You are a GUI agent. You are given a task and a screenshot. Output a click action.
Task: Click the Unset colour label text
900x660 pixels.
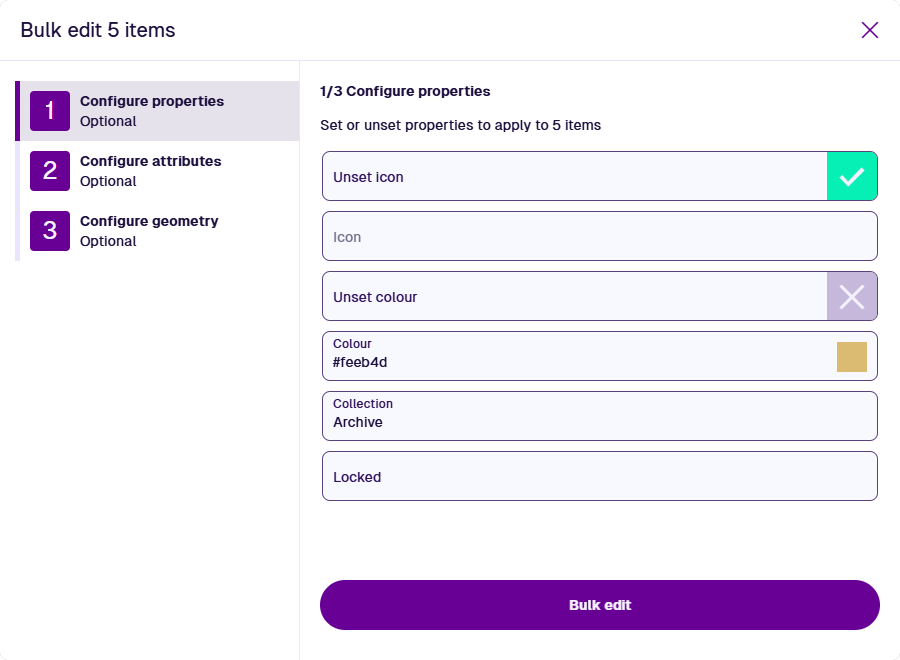[x=375, y=297]
